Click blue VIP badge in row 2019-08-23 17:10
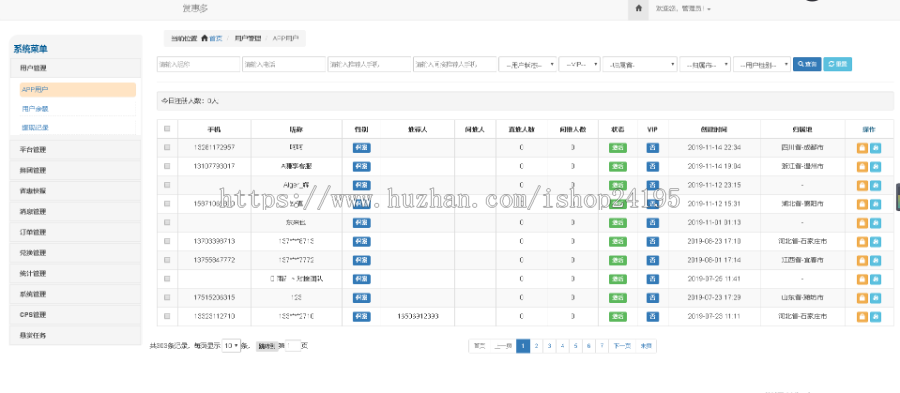This screenshot has width=900, height=393. 653,242
